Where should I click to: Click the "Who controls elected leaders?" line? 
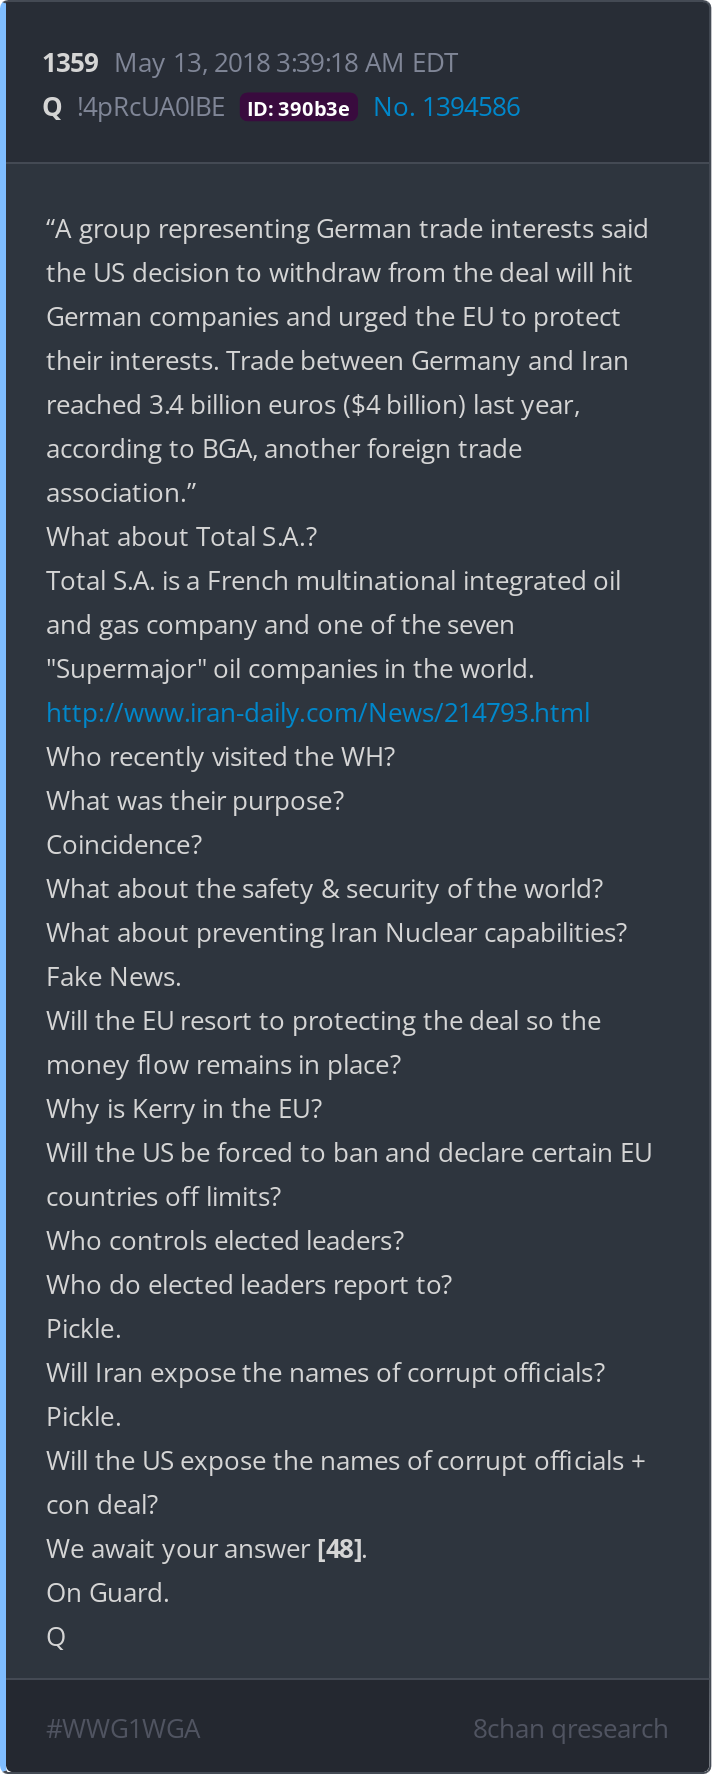tap(225, 1241)
